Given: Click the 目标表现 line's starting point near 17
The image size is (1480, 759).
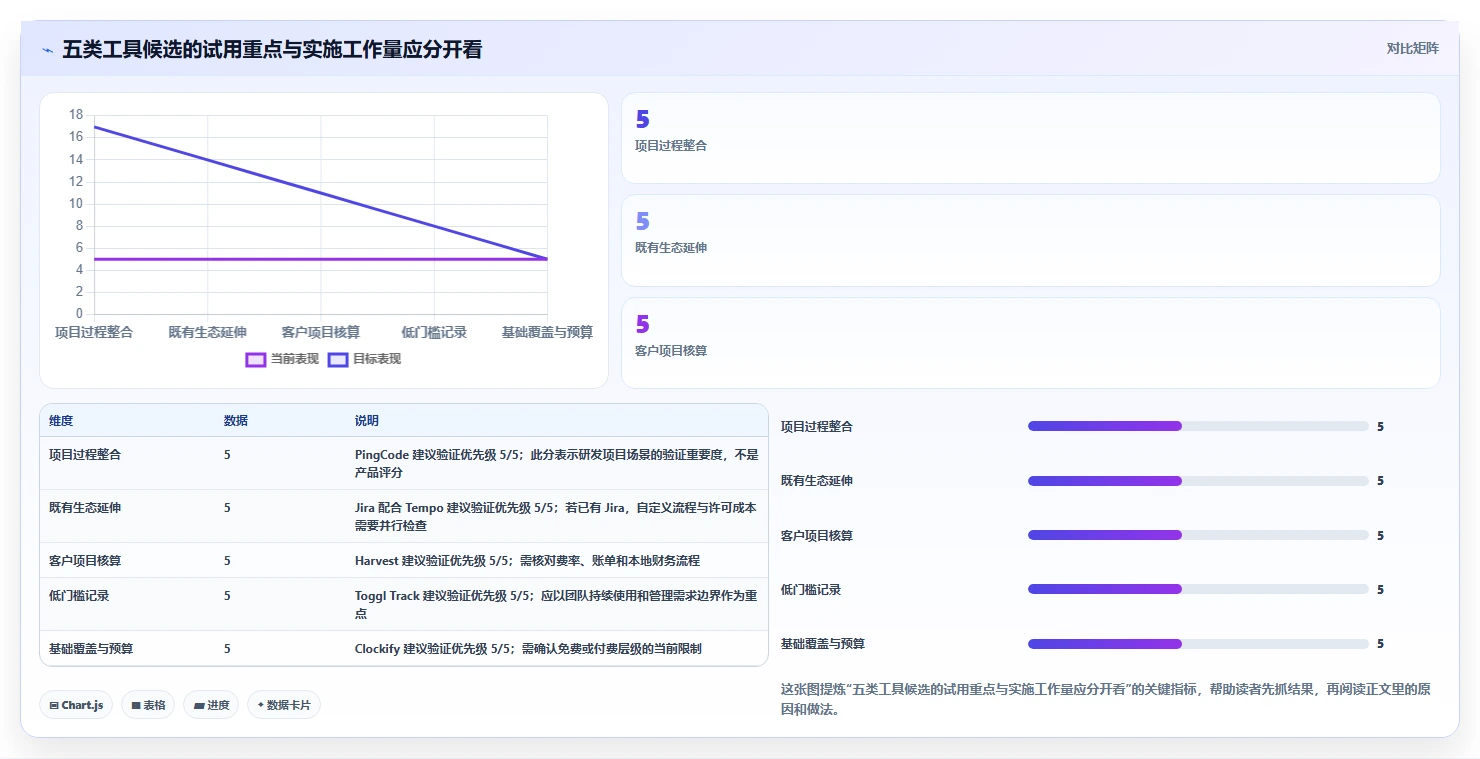Looking at the screenshot, I should 95,127.
